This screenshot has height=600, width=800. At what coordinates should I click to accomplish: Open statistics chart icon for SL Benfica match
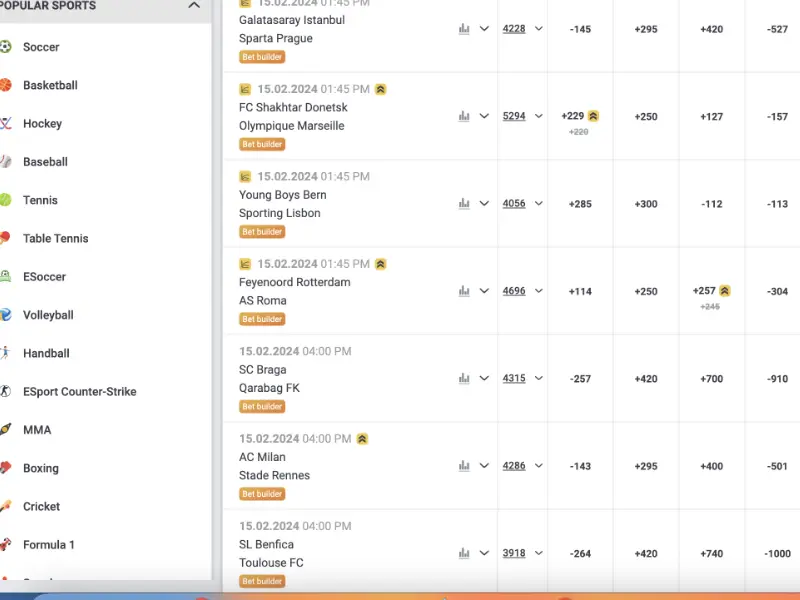click(x=464, y=553)
